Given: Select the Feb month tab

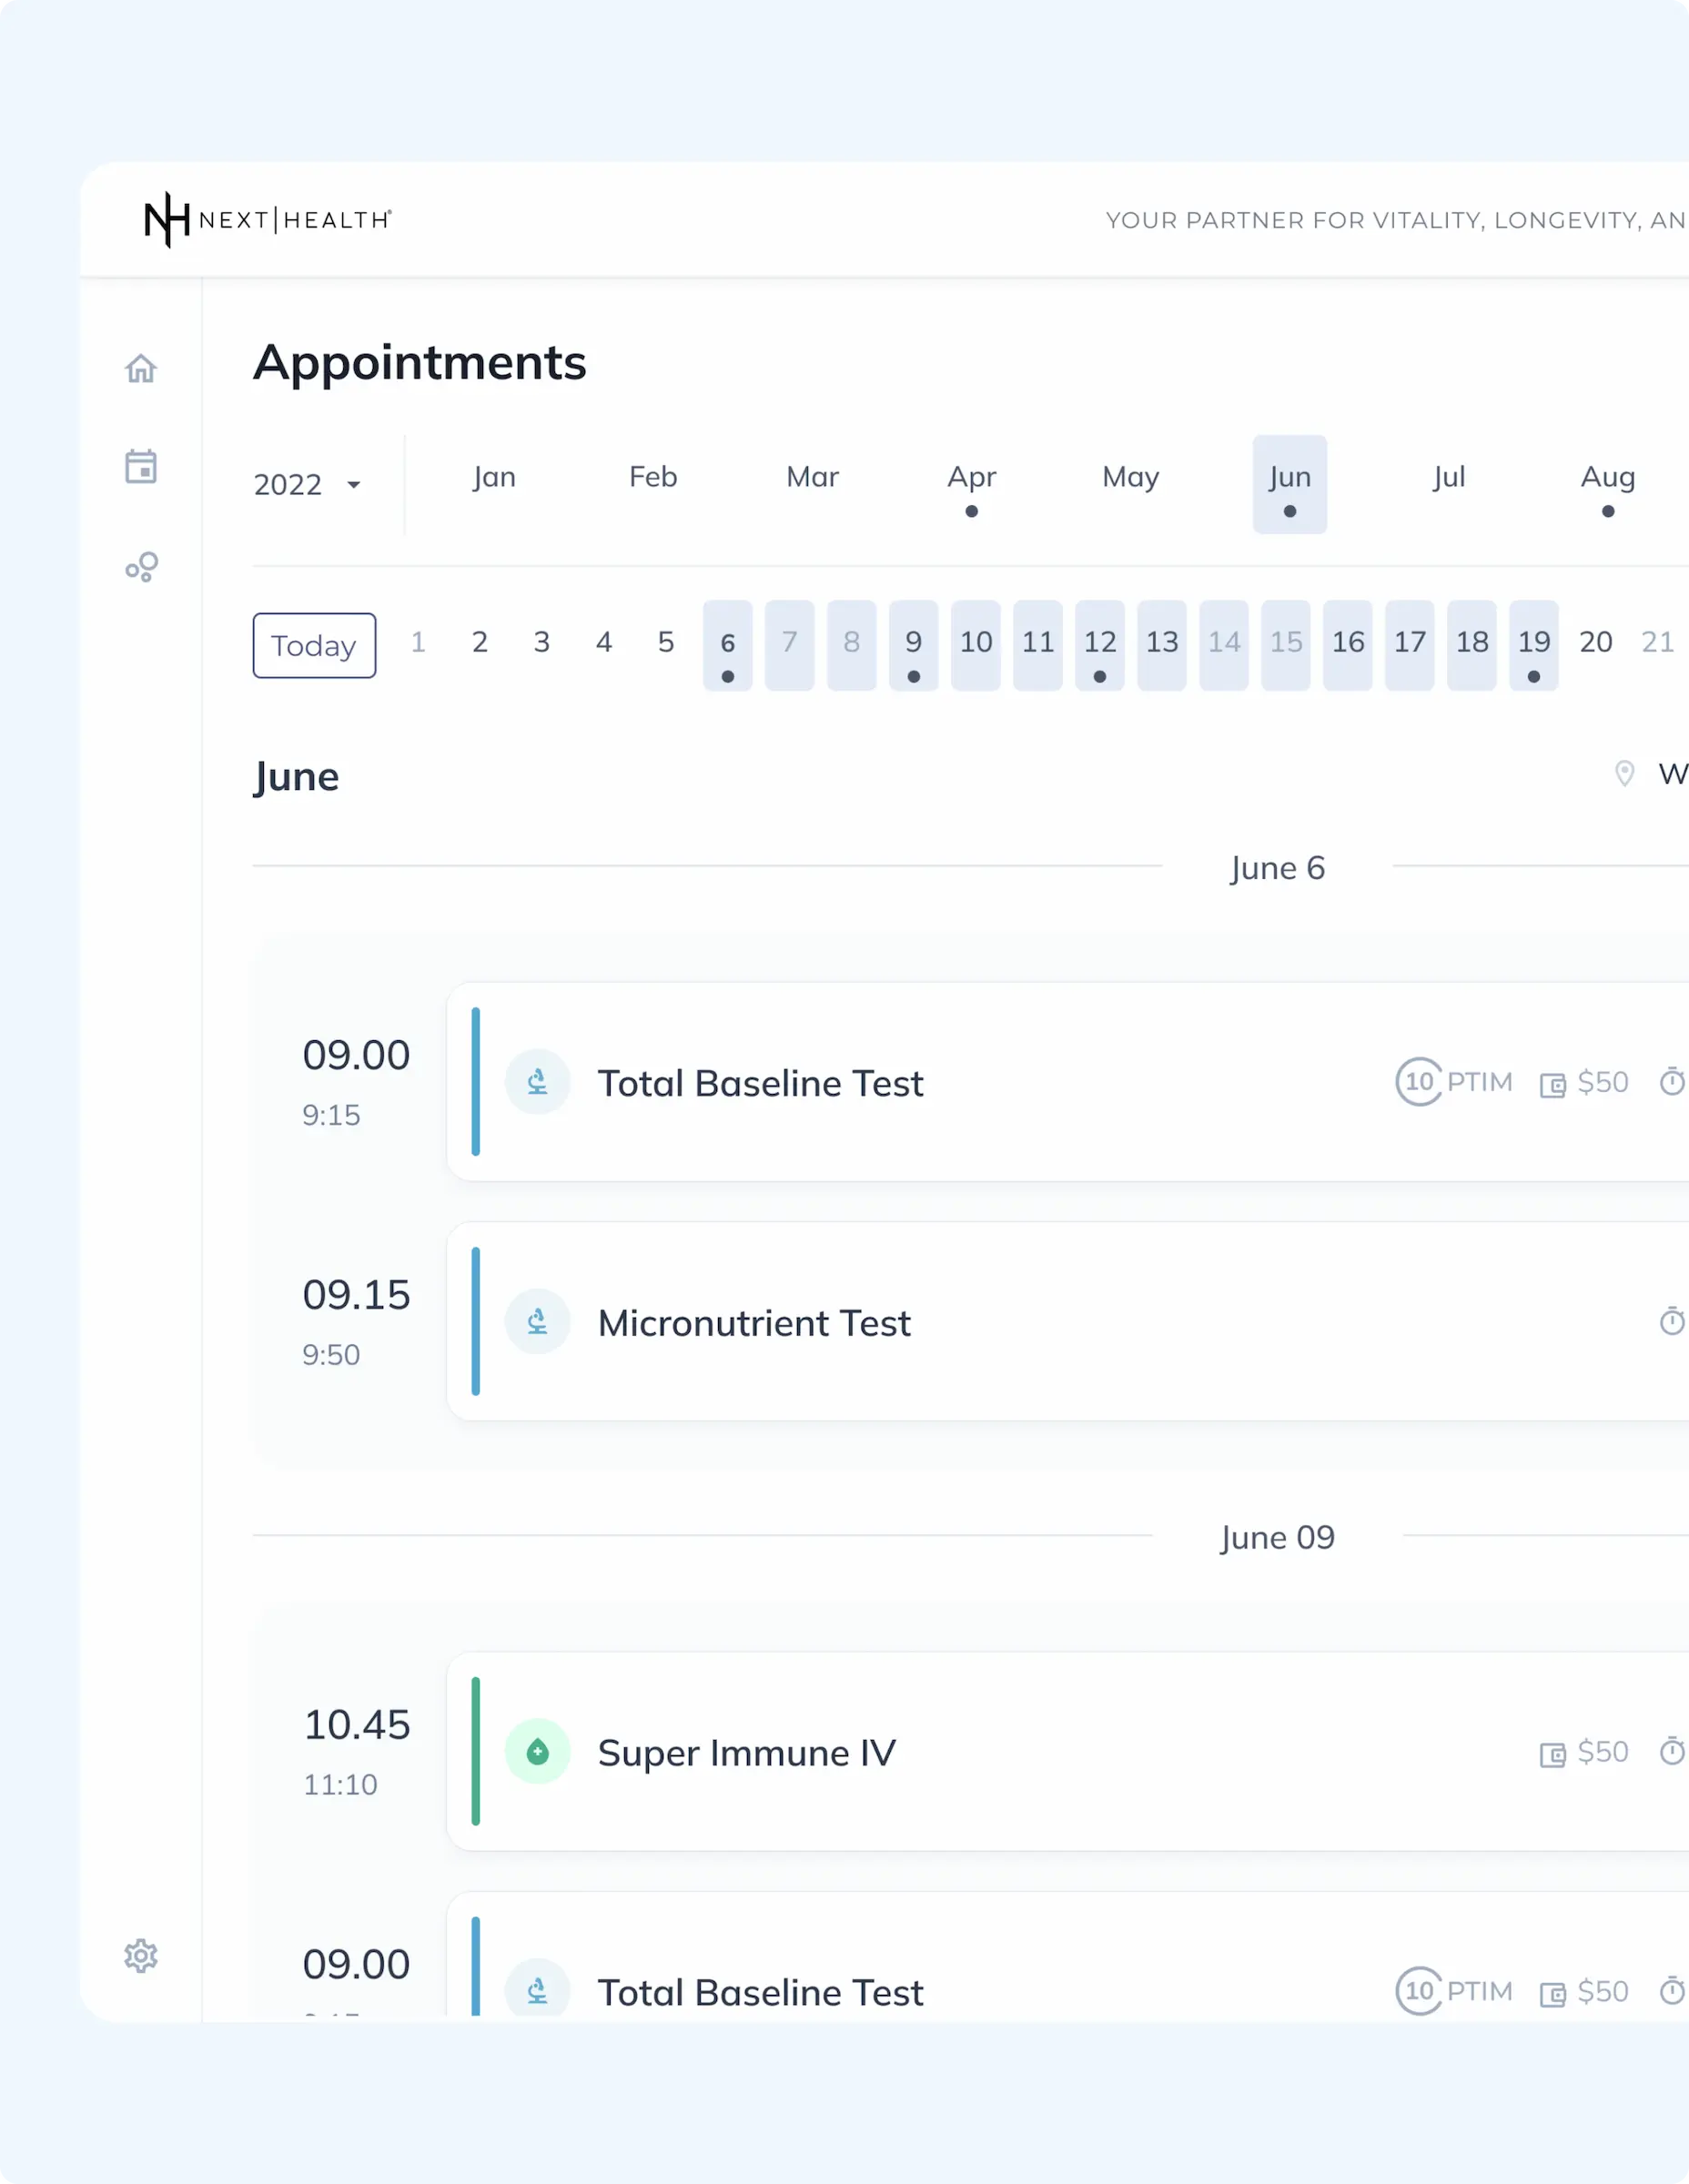Looking at the screenshot, I should (x=653, y=477).
